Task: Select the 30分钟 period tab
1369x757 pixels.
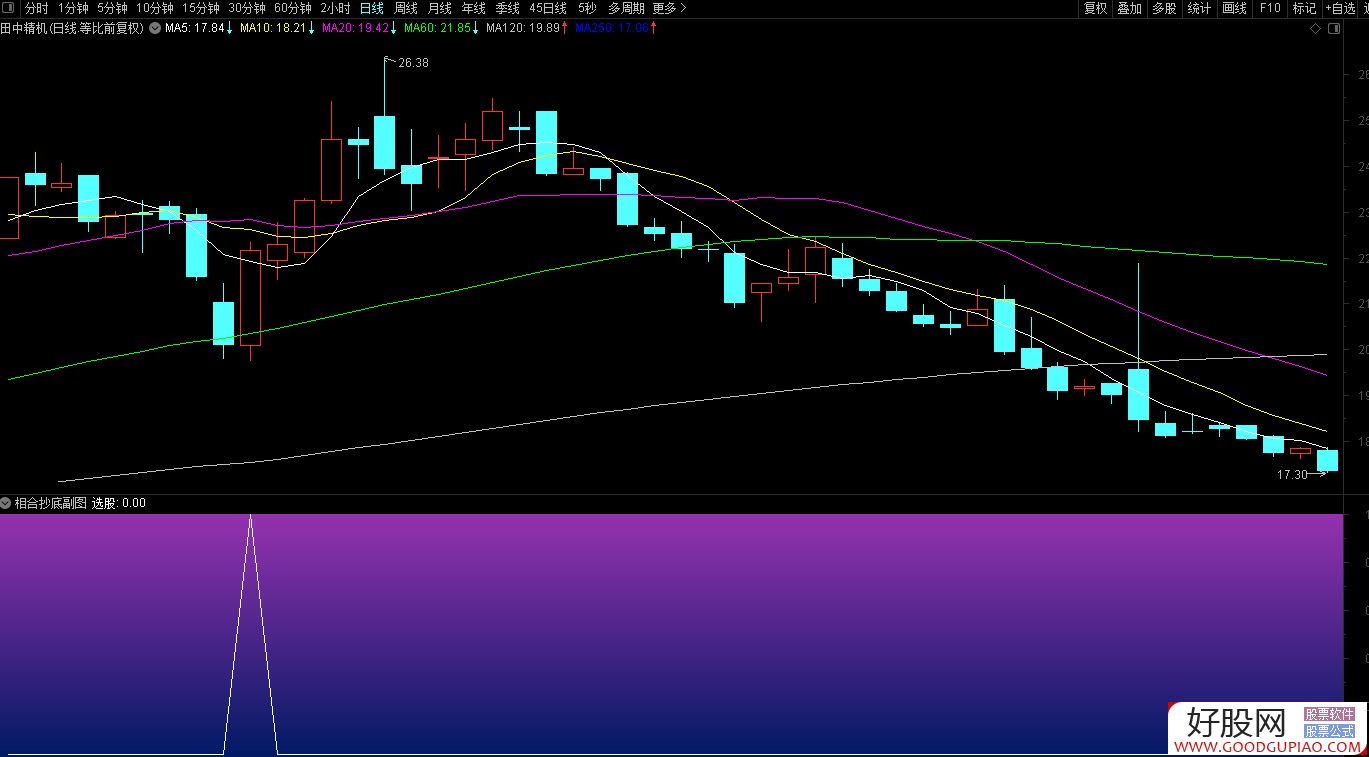Action: point(246,8)
